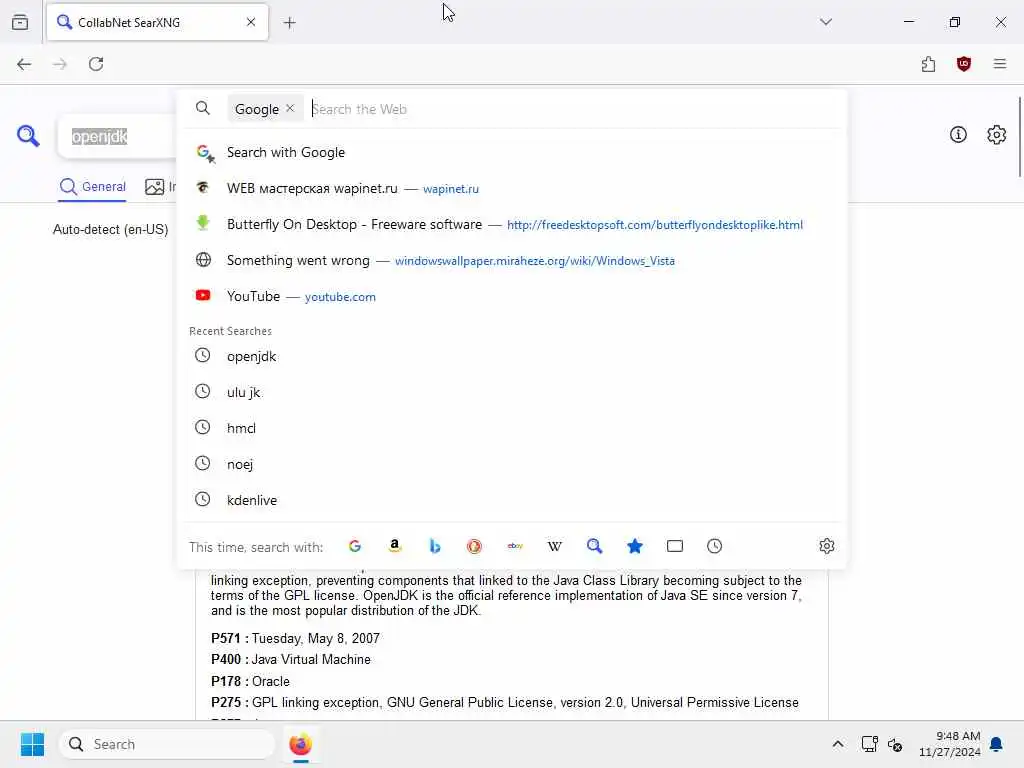This screenshot has height=768, width=1024.
Task: Reload the current page
Action: click(96, 64)
